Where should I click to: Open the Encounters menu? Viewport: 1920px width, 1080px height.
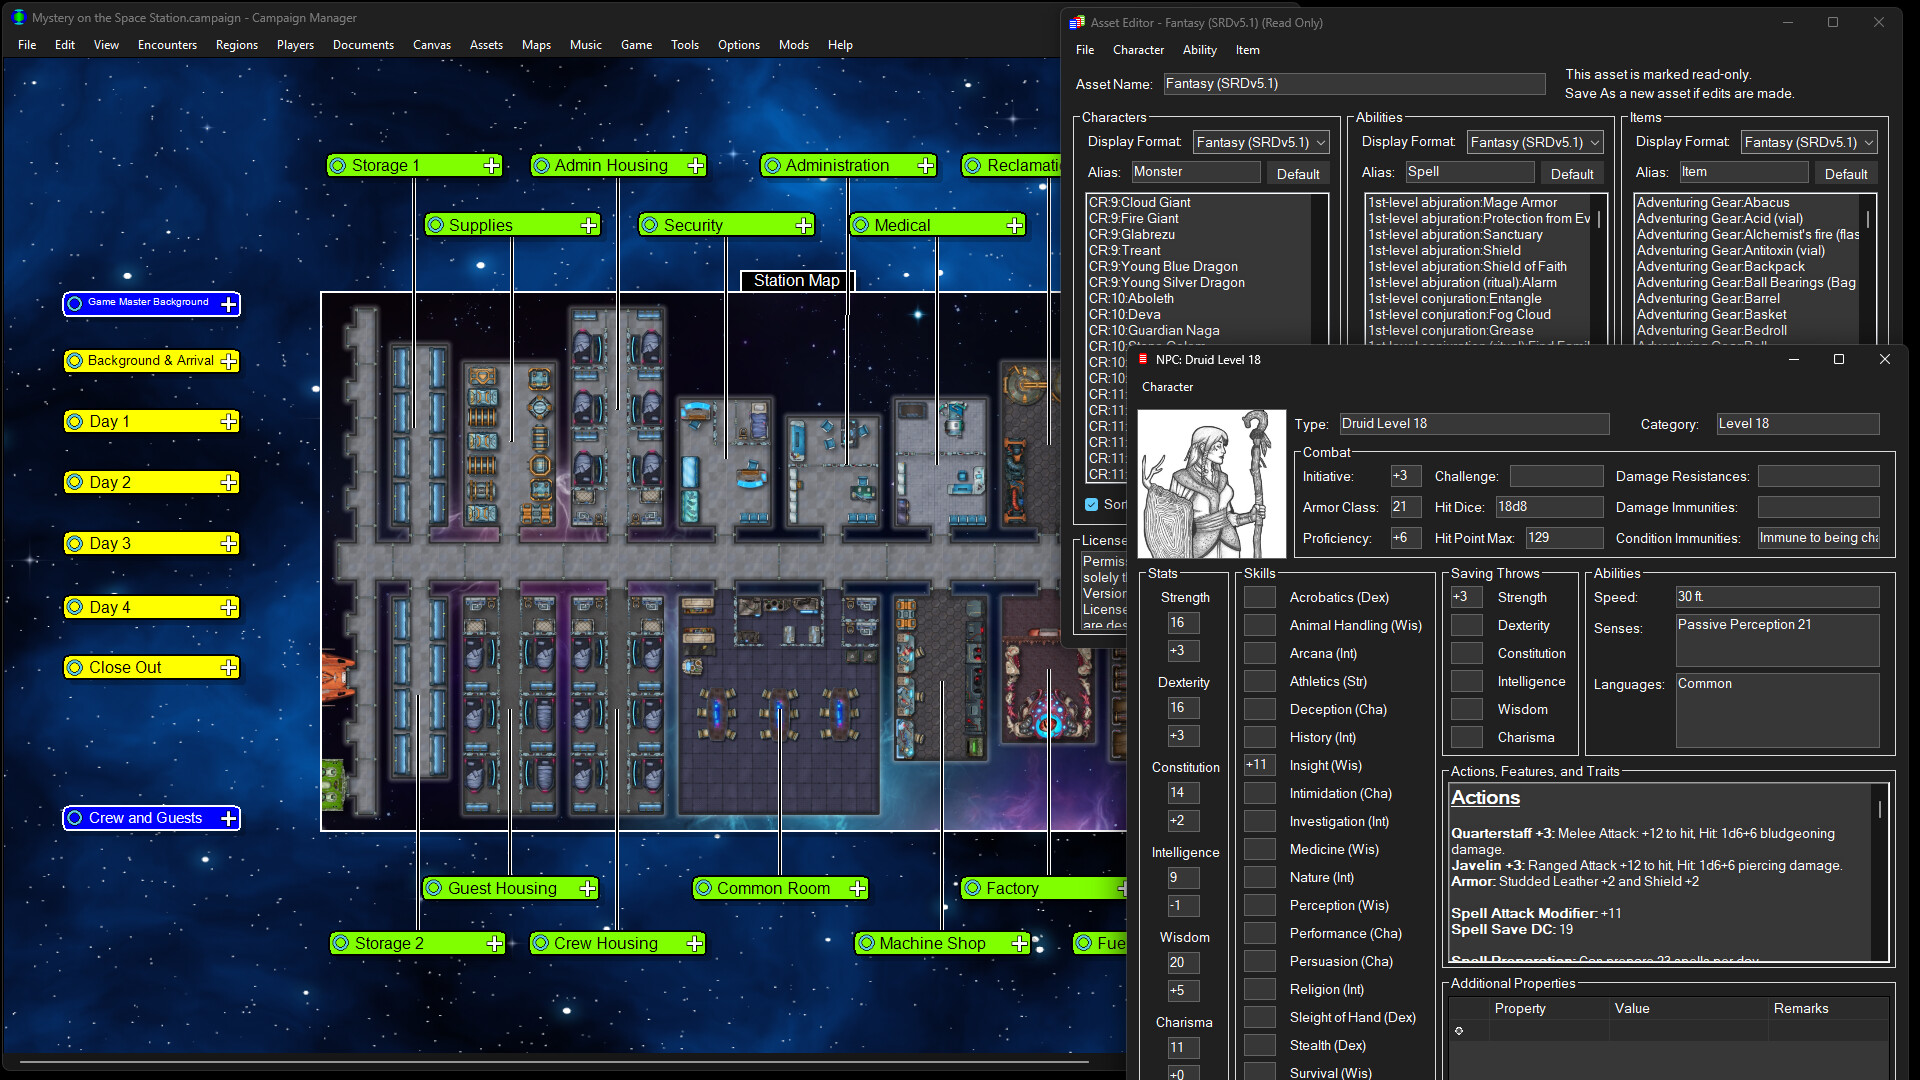[167, 45]
